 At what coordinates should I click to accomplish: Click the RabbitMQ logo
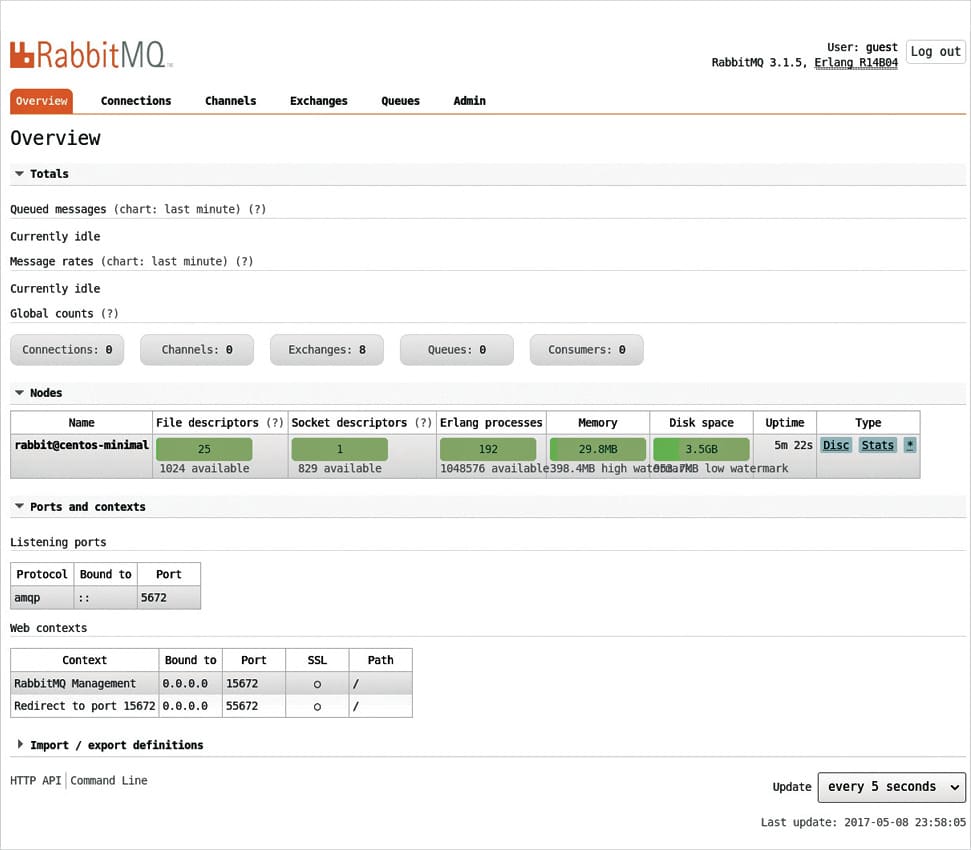click(x=91, y=54)
